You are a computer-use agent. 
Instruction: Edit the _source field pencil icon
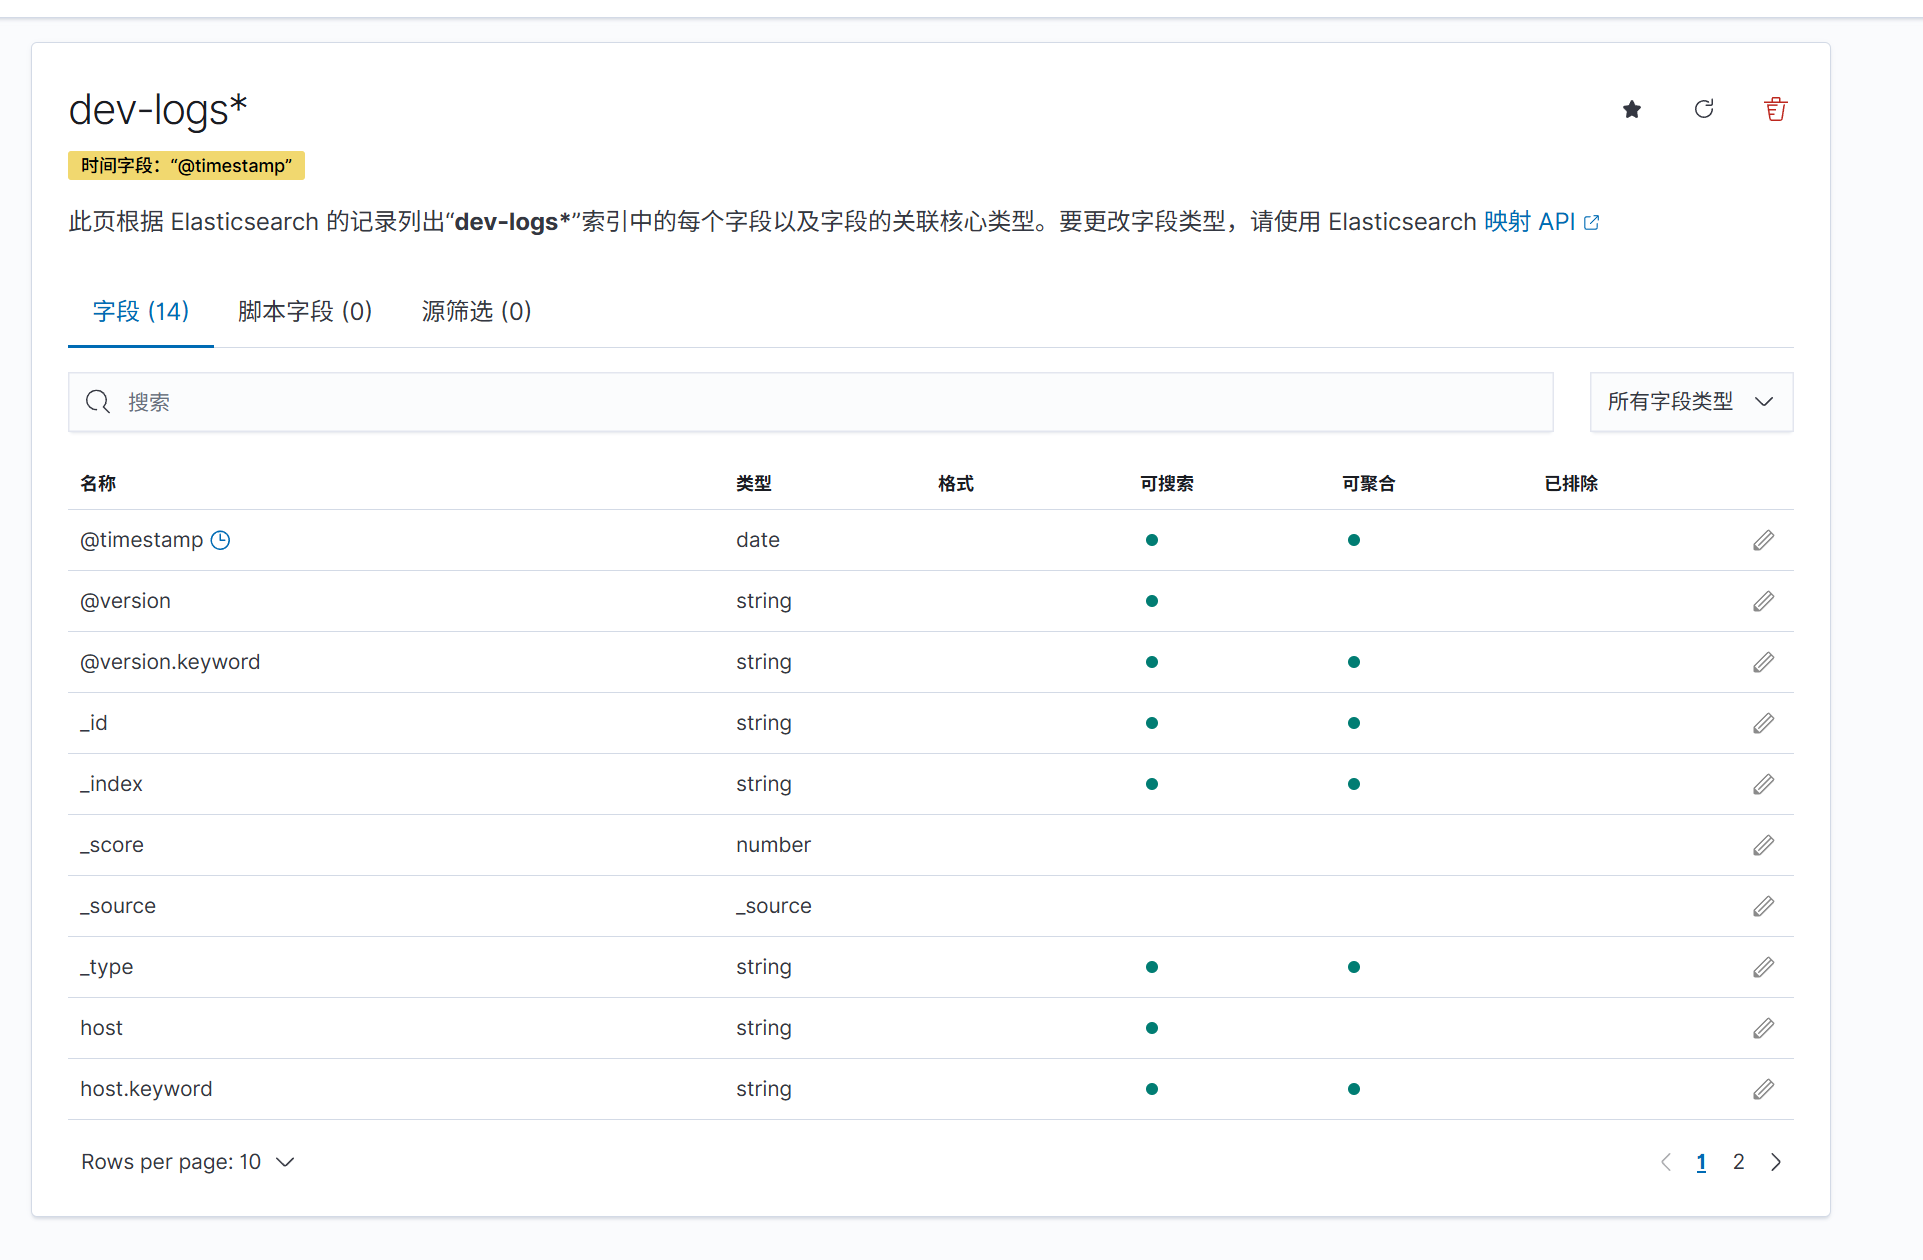(1763, 906)
